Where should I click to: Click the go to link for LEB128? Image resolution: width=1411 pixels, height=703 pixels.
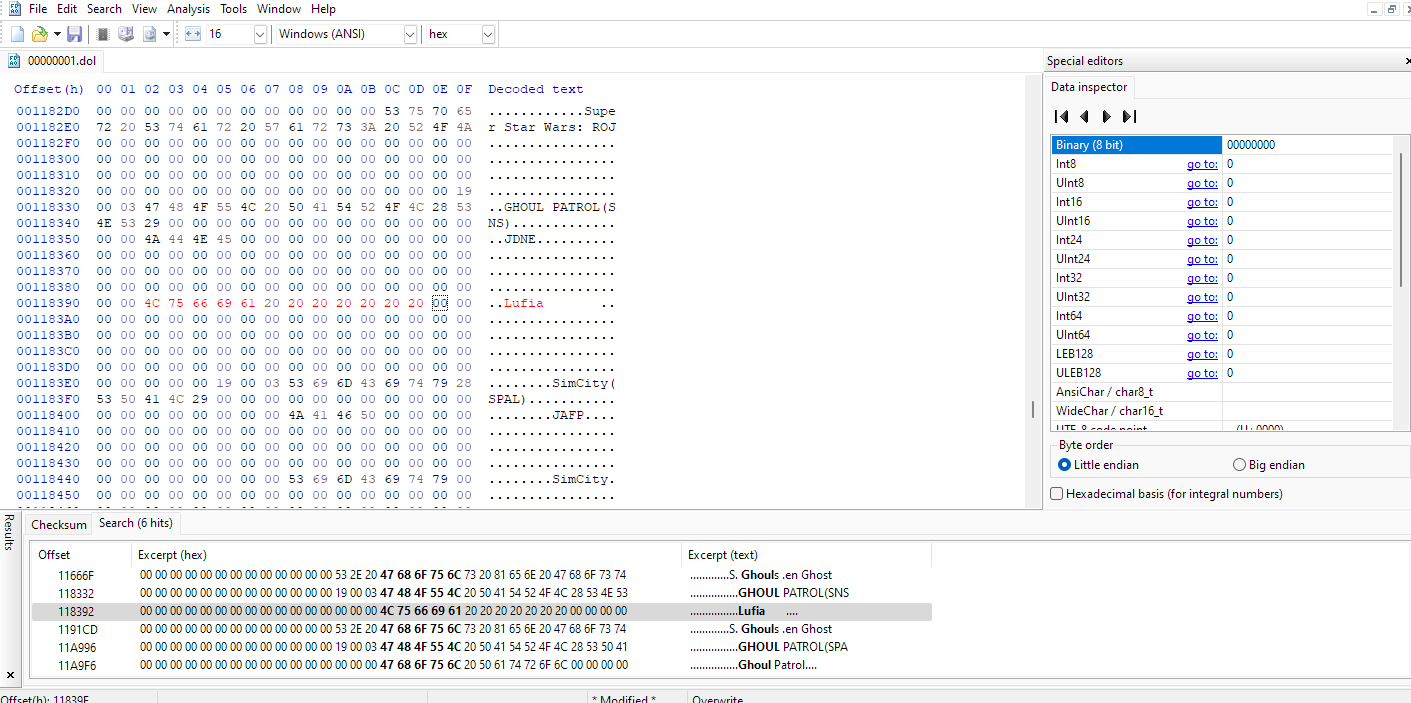[1202, 354]
